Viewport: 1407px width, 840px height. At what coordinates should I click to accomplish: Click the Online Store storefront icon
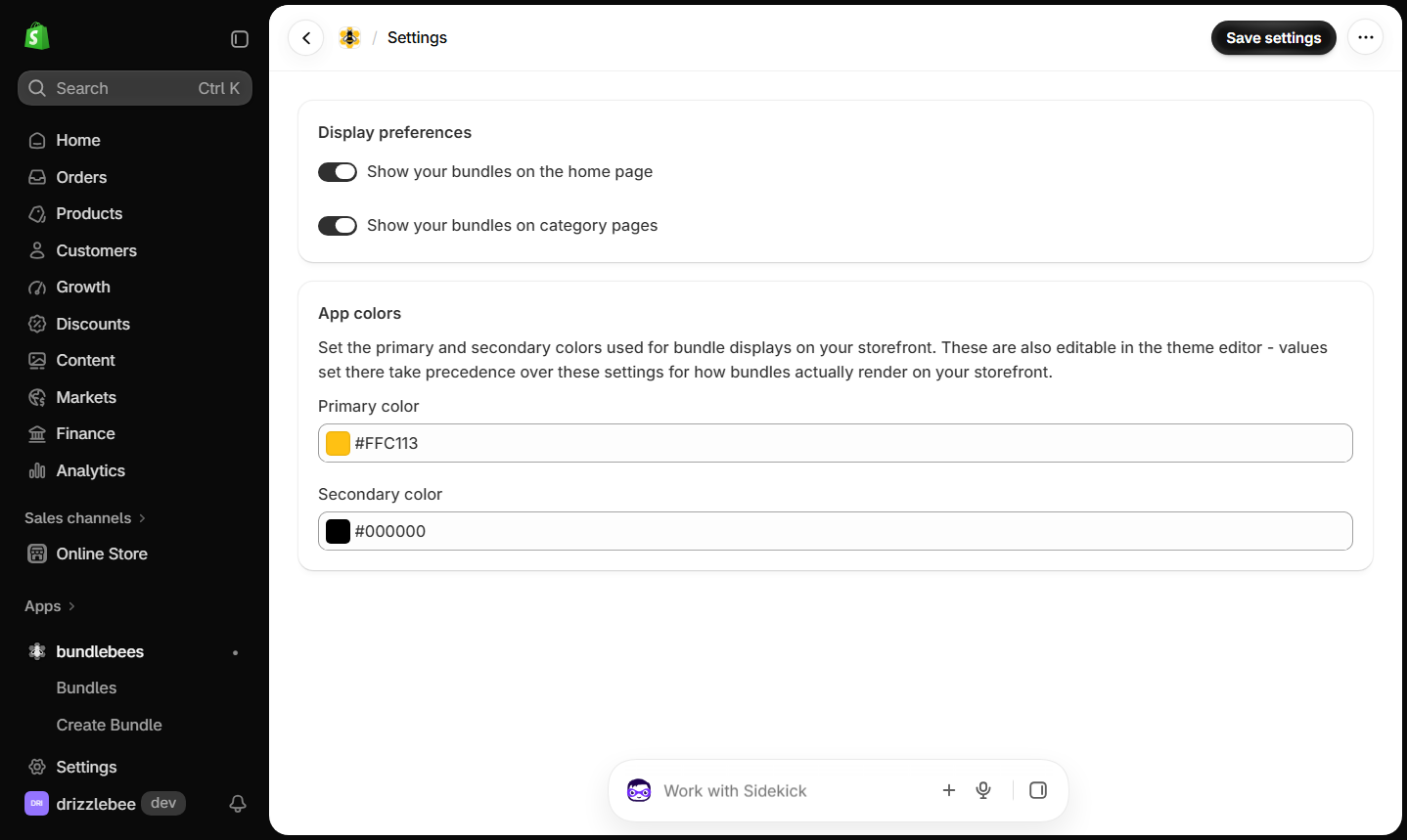[37, 554]
